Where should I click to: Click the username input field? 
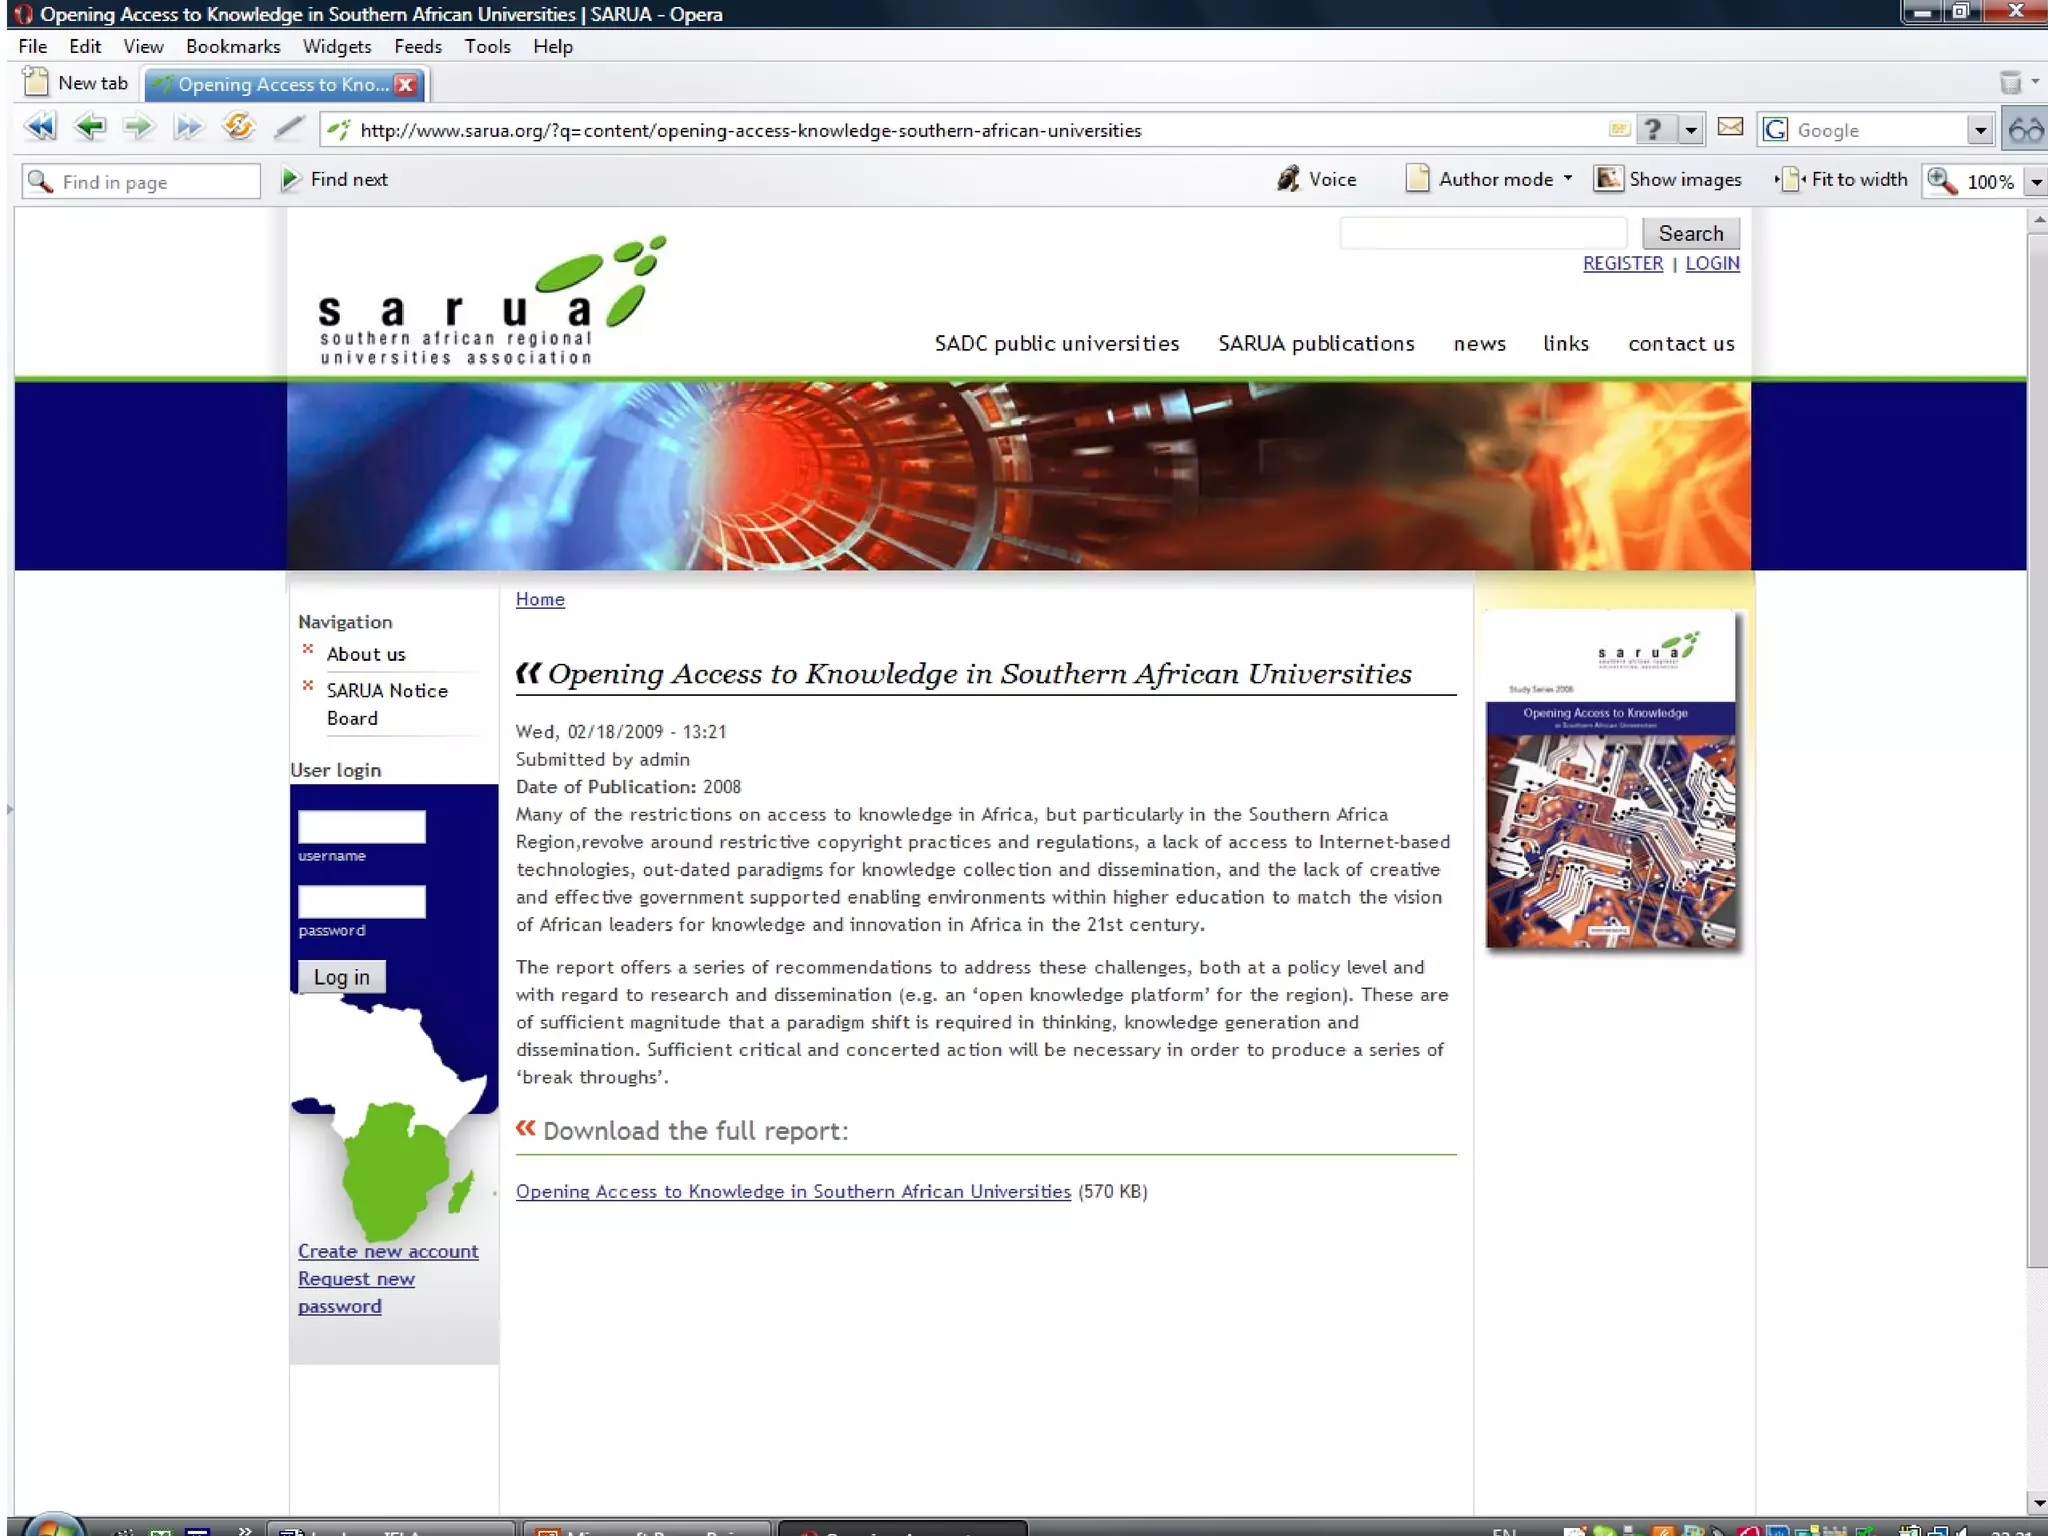pos(361,827)
